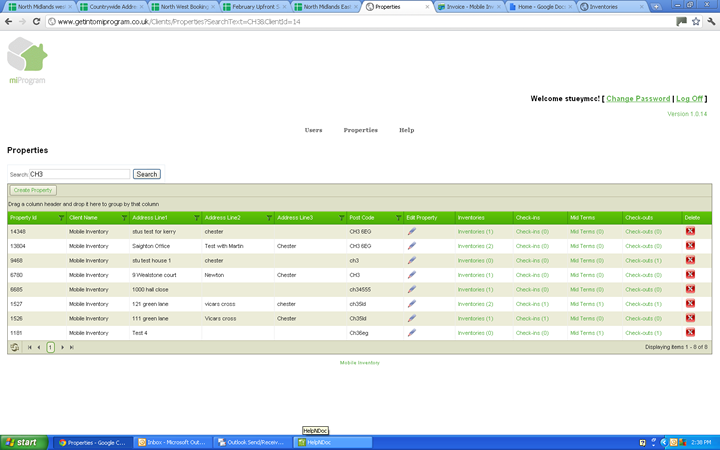The width and height of the screenshot is (720, 450).
Task: Click in the Search text field
Action: (79, 174)
